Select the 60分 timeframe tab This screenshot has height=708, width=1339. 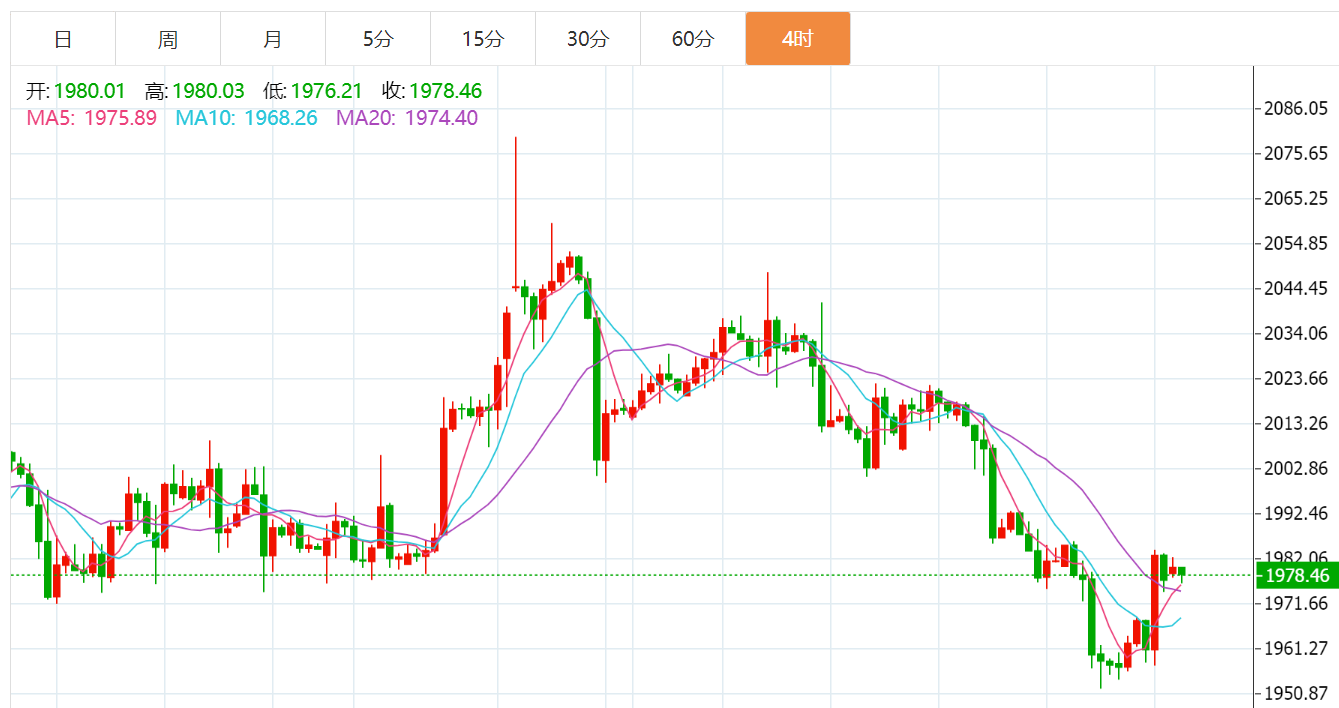pos(693,39)
